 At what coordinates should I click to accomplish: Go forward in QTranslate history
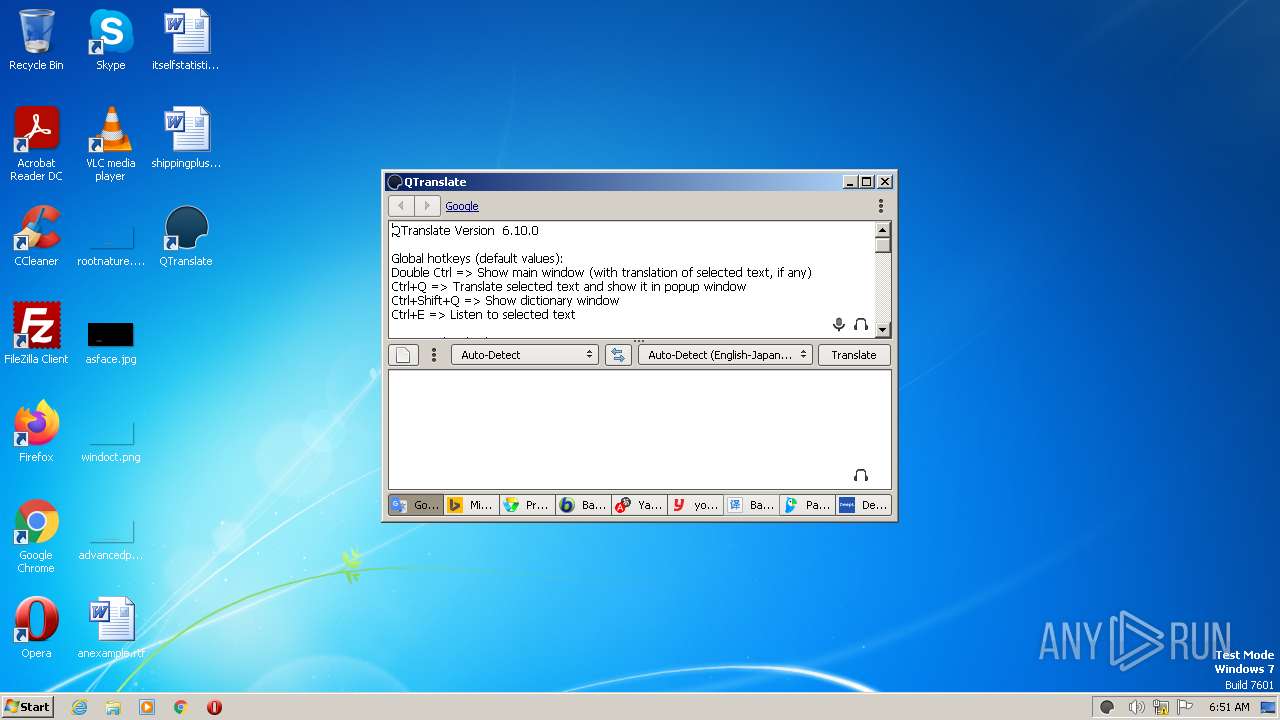427,206
